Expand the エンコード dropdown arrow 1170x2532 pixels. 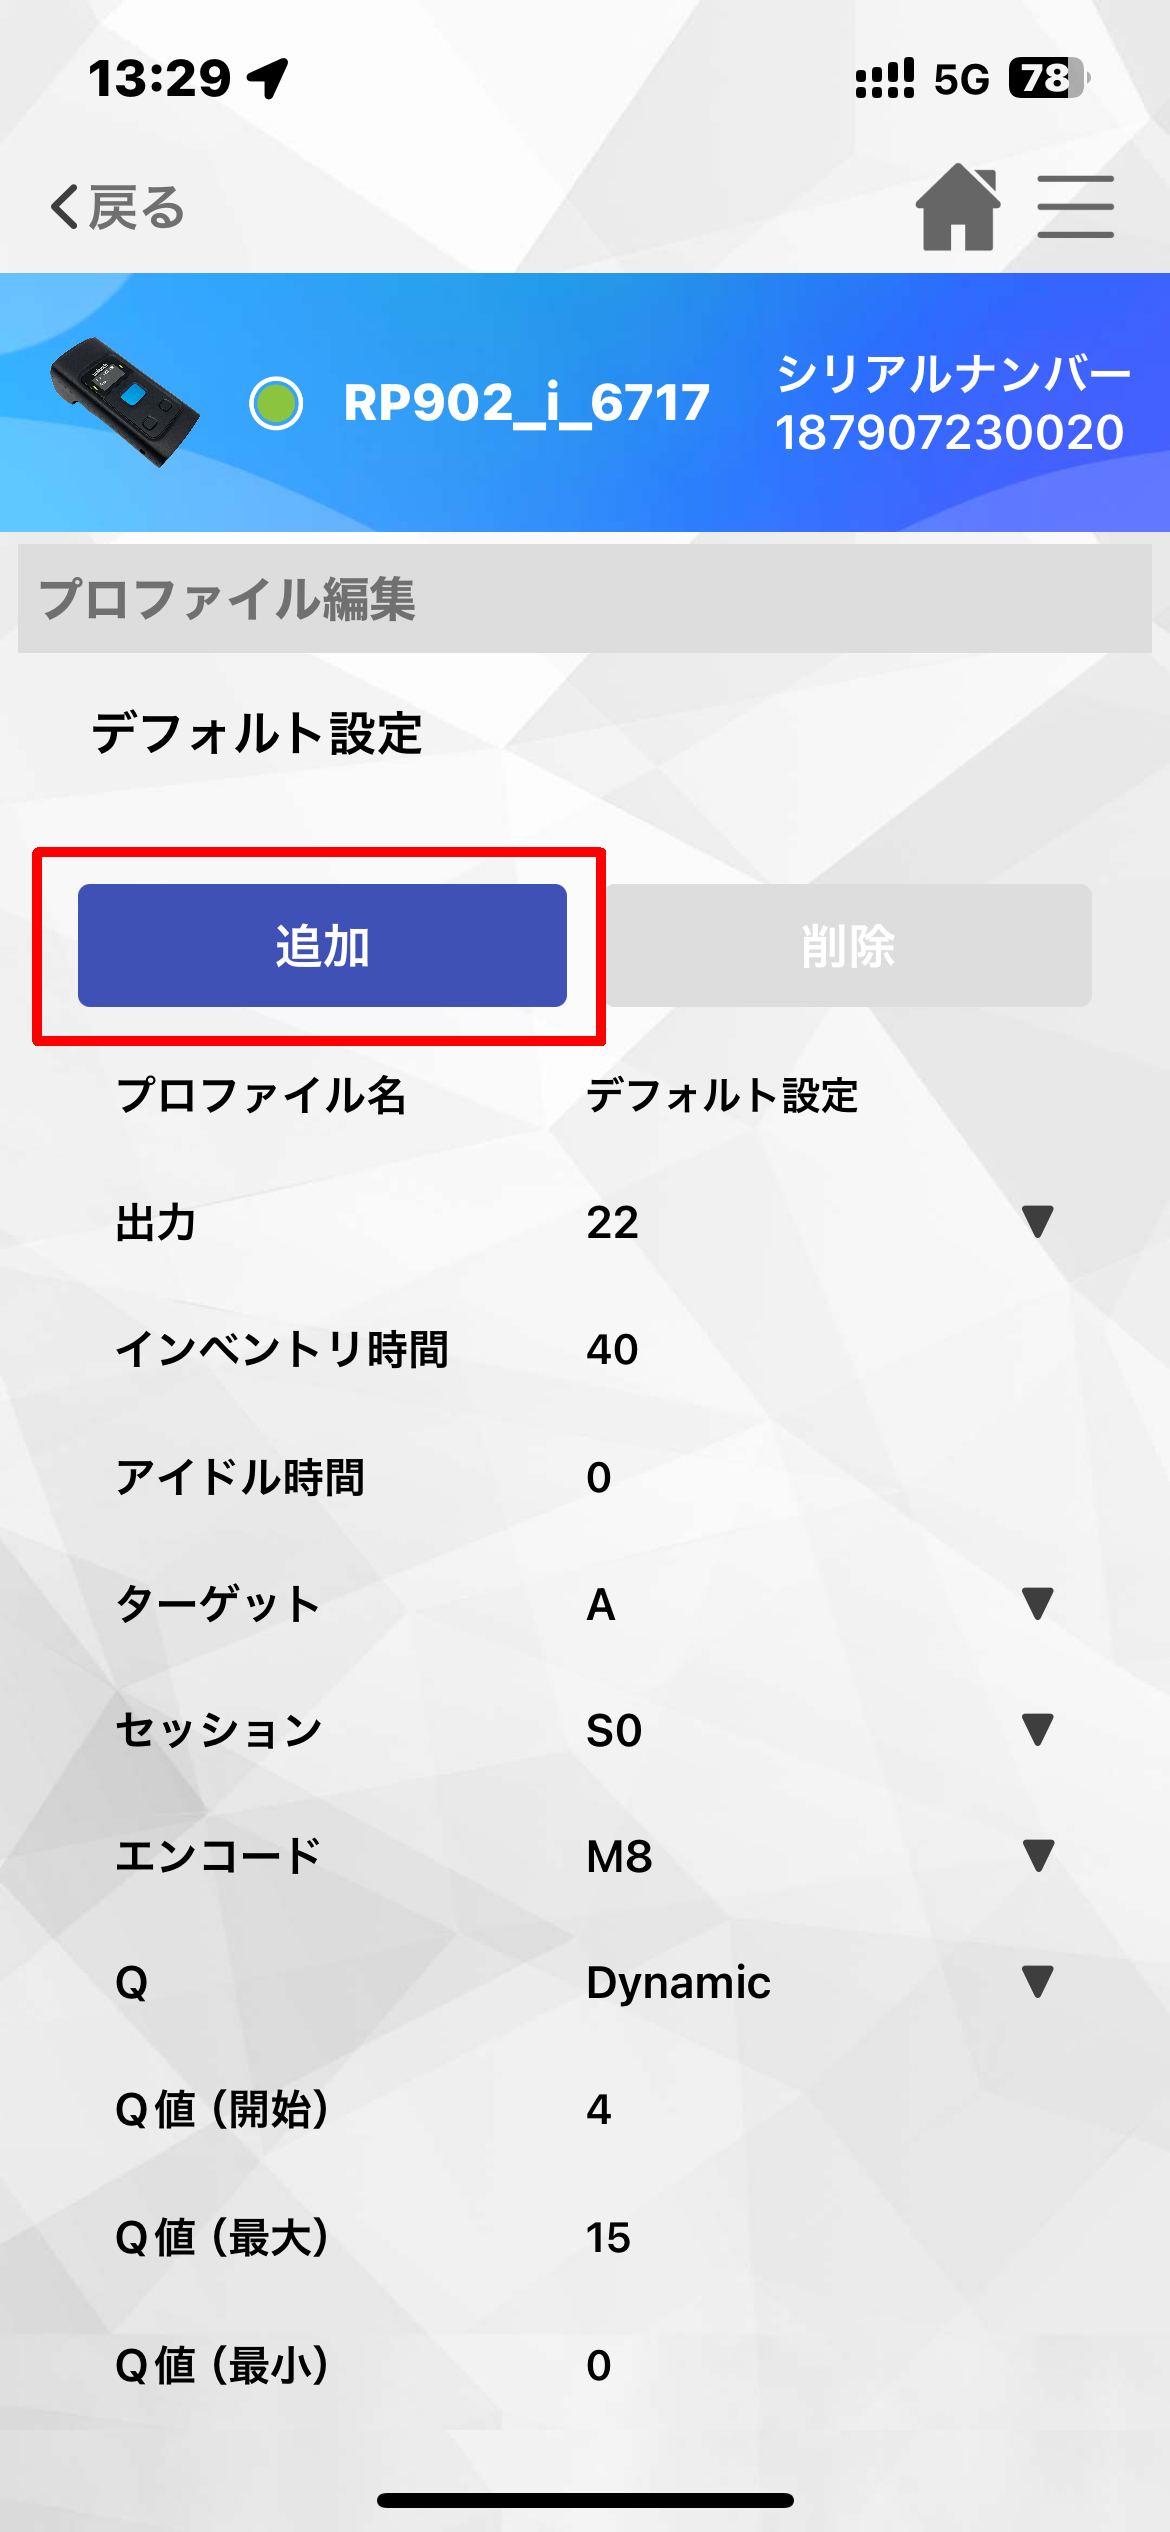click(1038, 1855)
